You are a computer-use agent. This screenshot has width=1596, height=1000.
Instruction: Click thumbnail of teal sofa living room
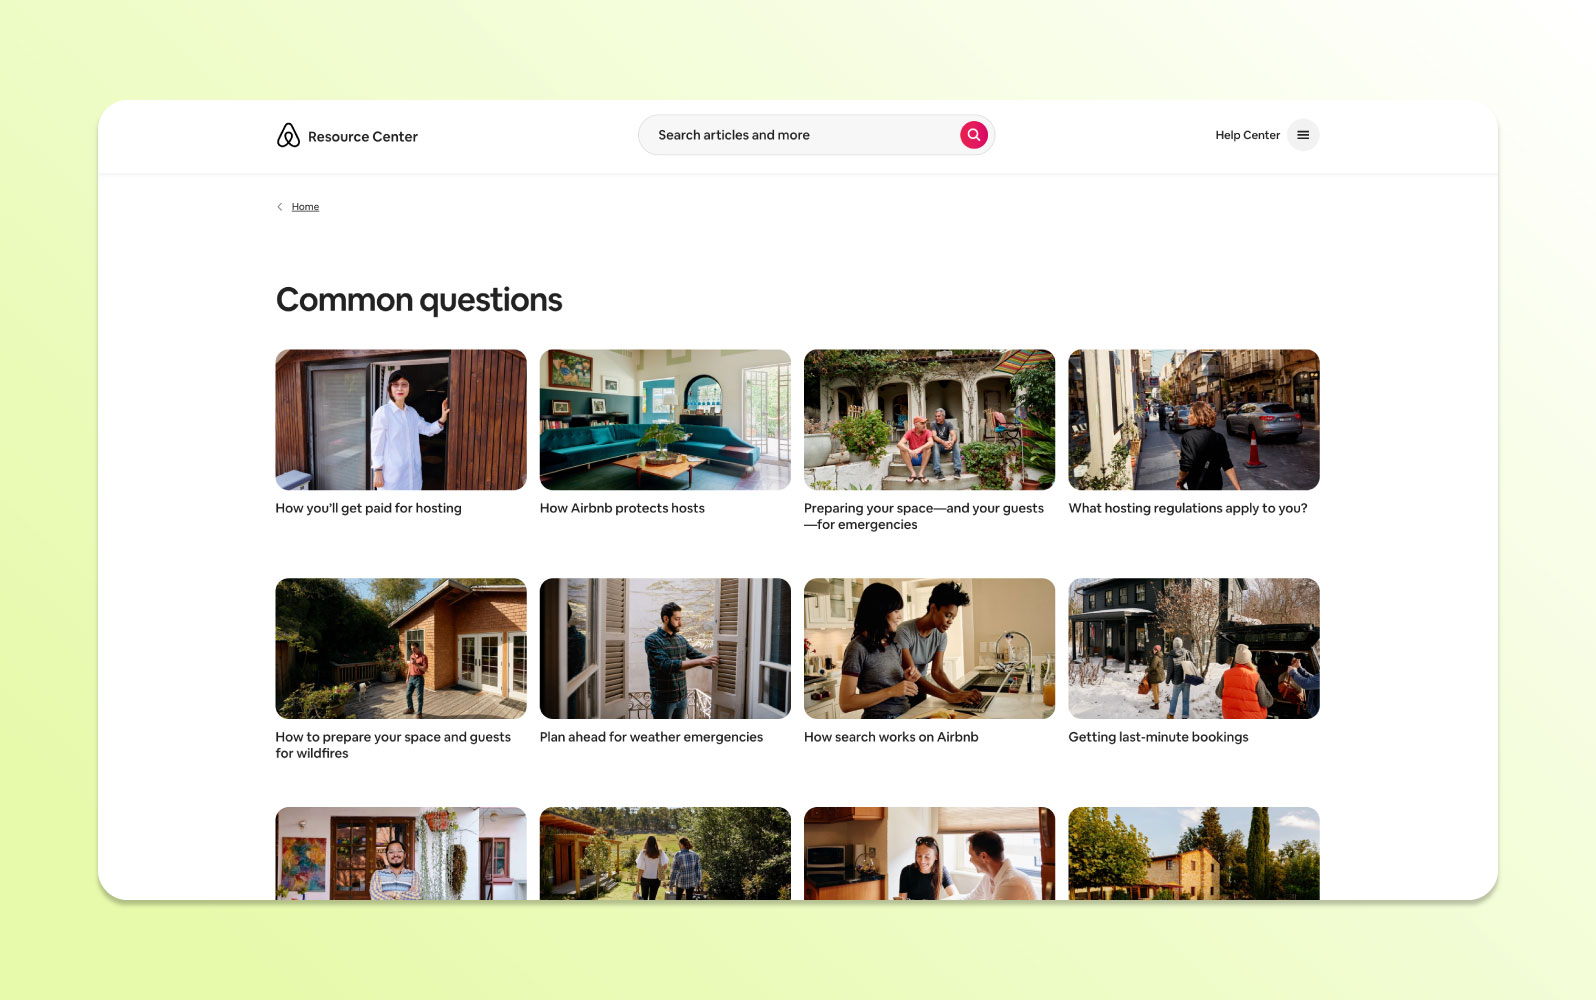coord(665,420)
